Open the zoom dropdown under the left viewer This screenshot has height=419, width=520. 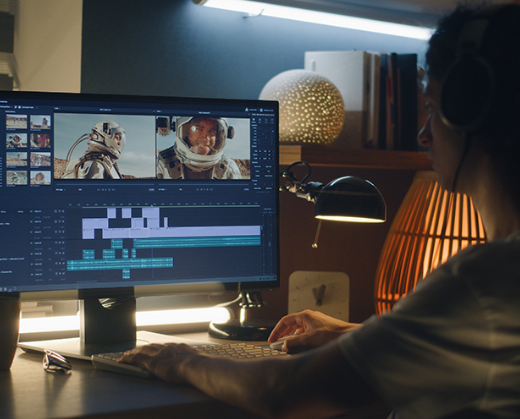60,190
